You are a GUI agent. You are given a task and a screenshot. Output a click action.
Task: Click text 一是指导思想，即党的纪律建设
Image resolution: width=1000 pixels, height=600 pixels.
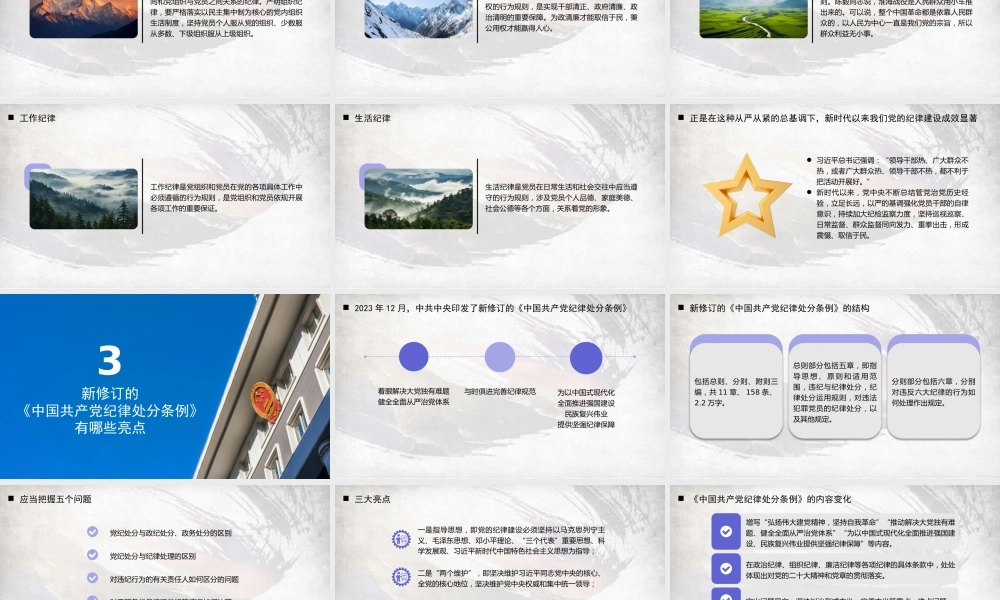[511, 540]
